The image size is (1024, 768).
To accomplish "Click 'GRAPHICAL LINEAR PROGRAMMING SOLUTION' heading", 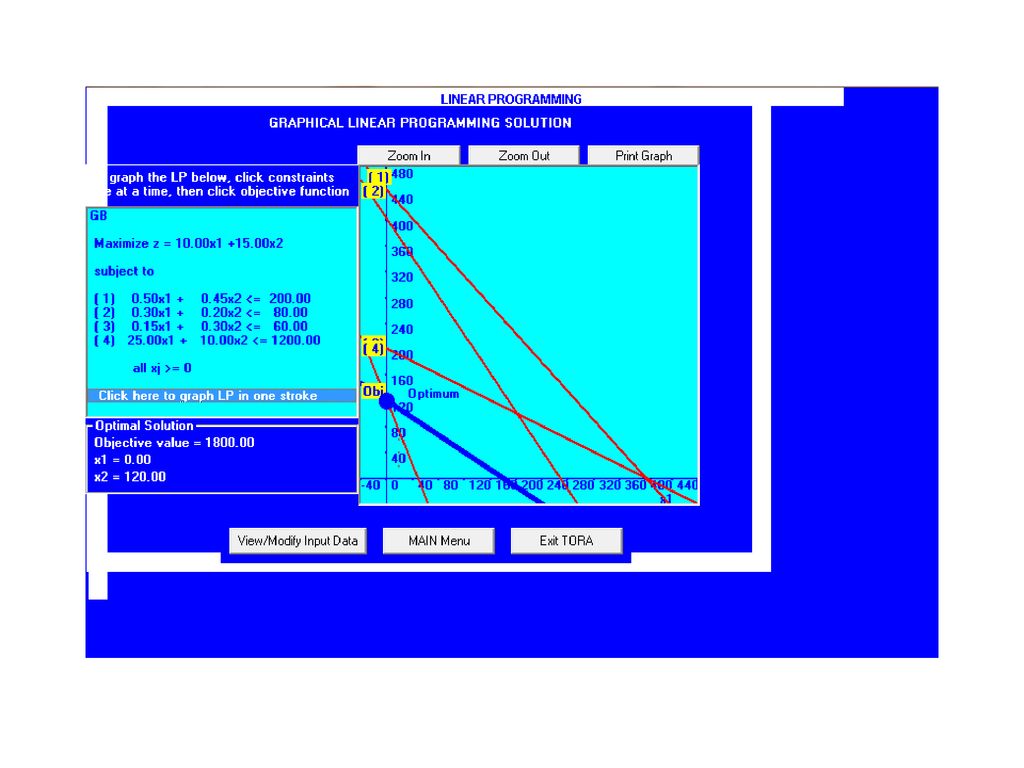I will click(x=421, y=123).
